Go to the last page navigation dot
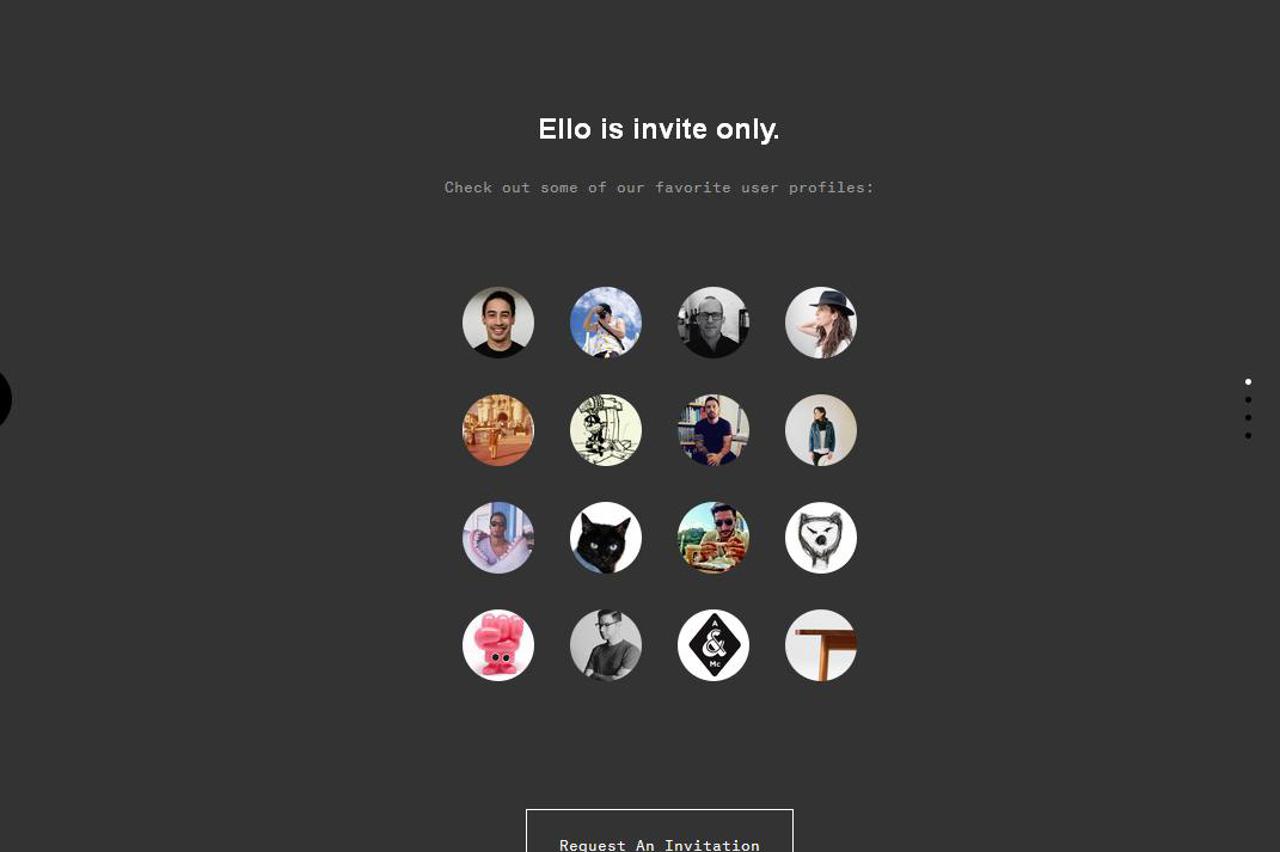The height and width of the screenshot is (852, 1280). (x=1248, y=436)
